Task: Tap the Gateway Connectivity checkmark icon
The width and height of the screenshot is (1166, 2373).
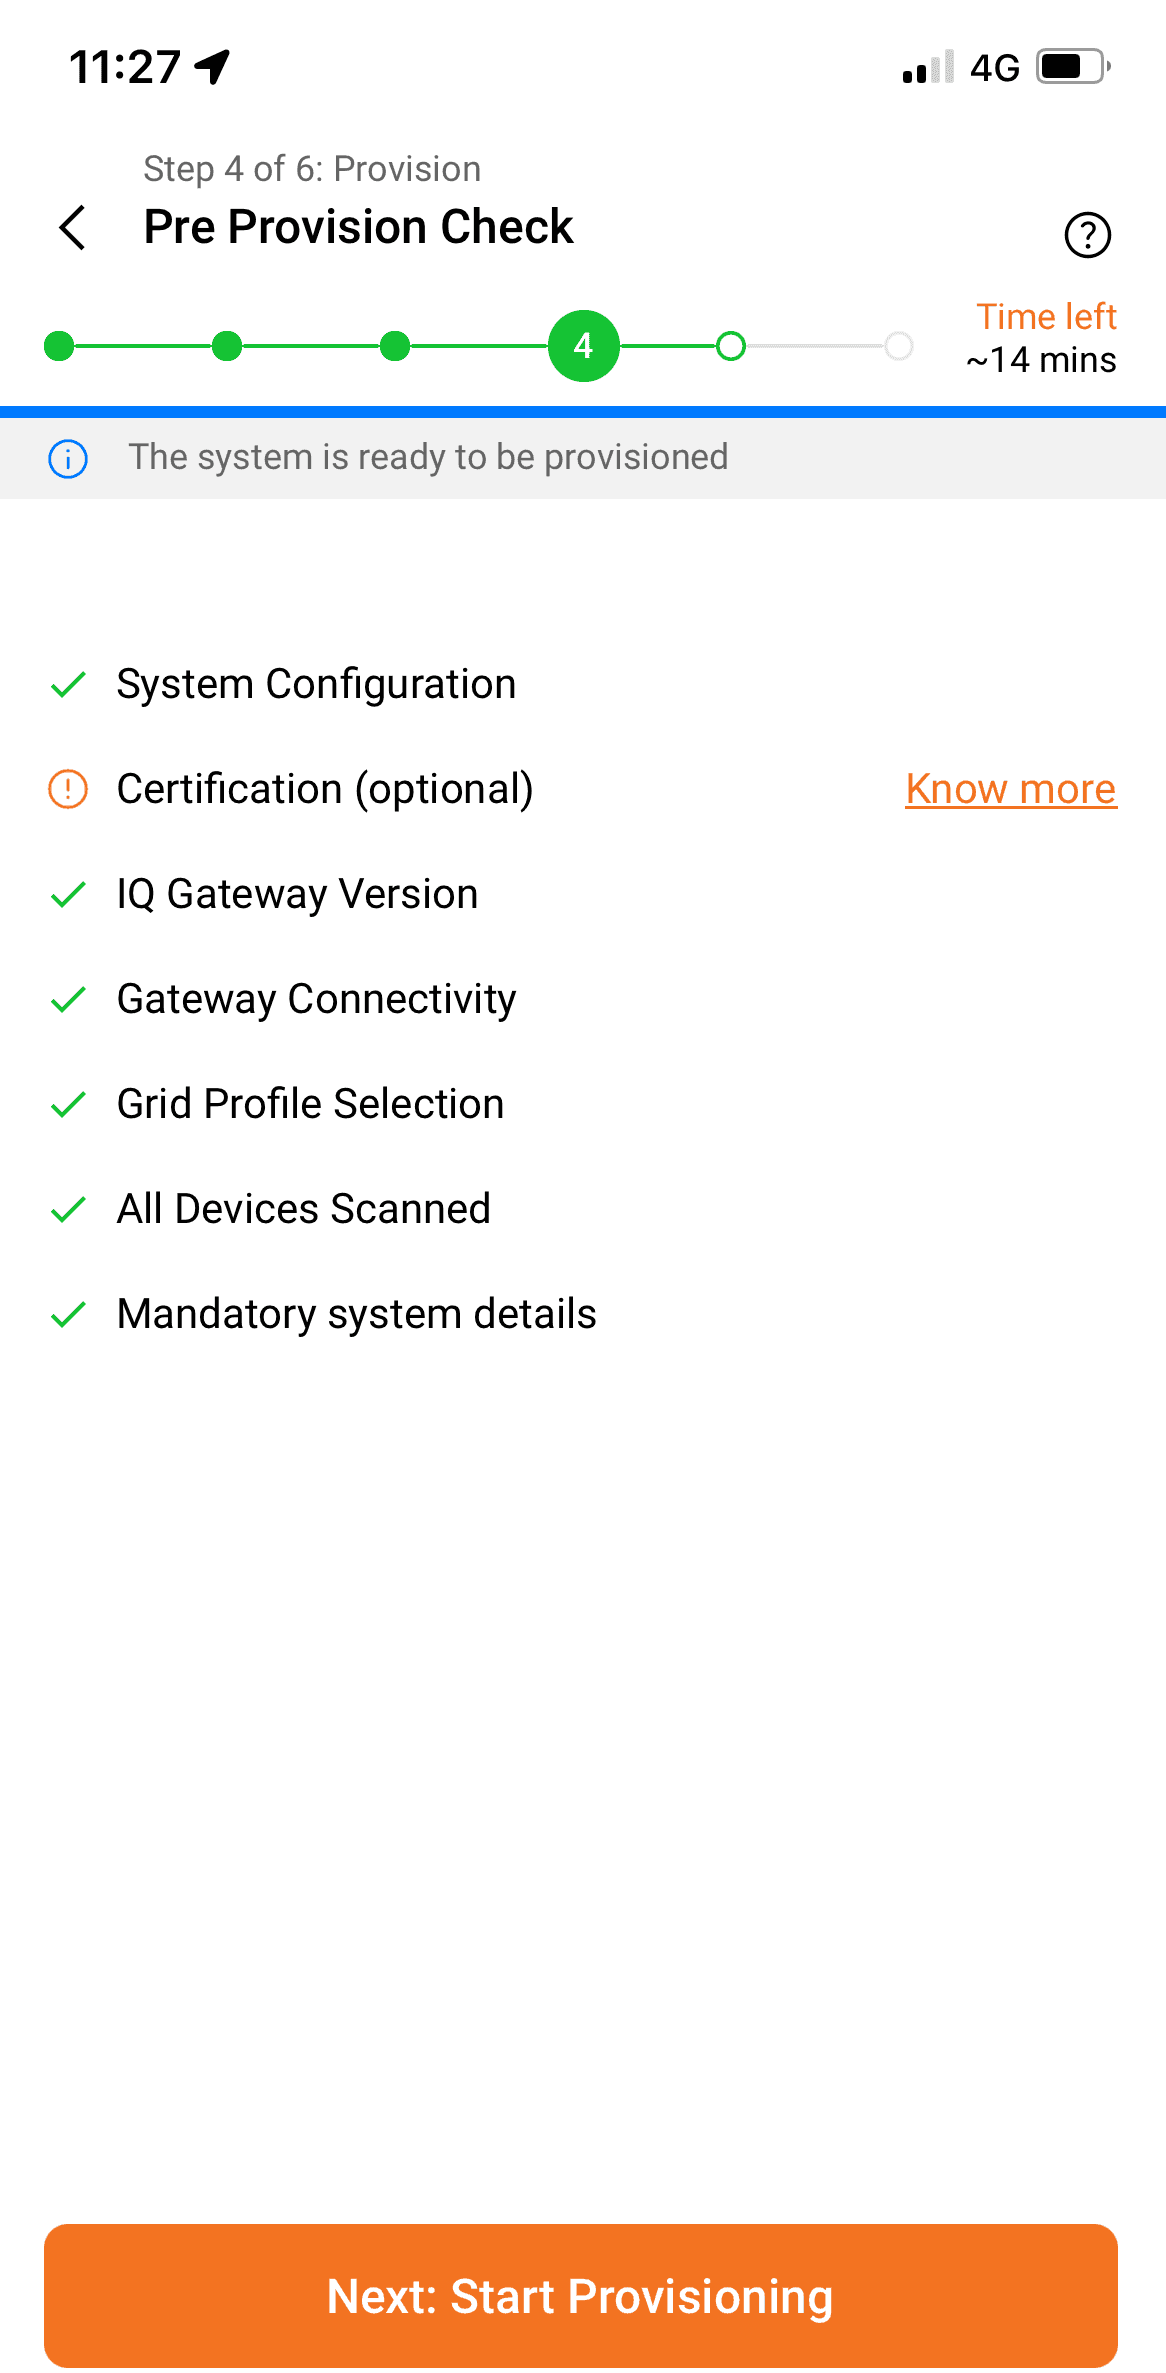Action: coord(68,1000)
